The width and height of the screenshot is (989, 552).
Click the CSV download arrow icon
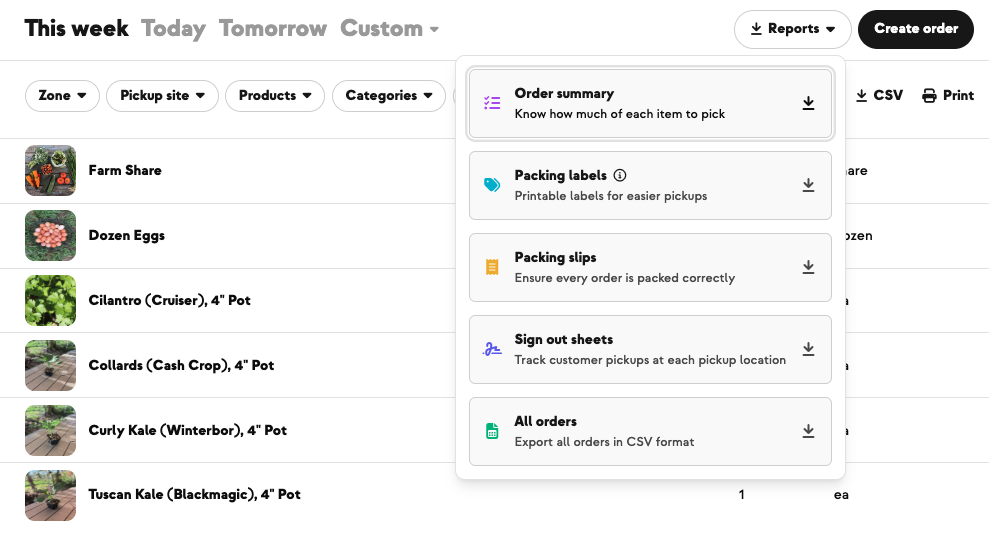[862, 95]
